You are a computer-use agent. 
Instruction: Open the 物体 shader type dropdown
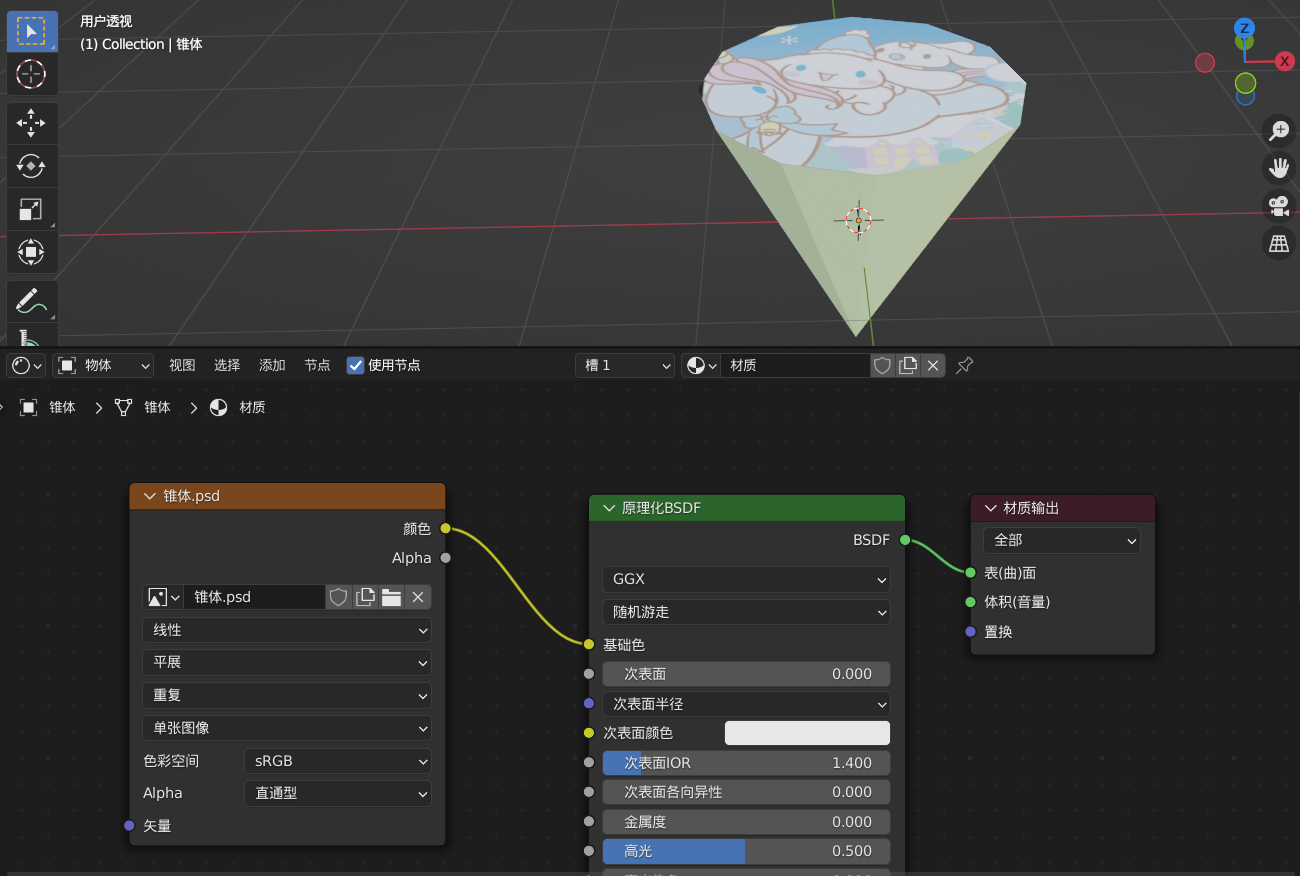(x=104, y=365)
